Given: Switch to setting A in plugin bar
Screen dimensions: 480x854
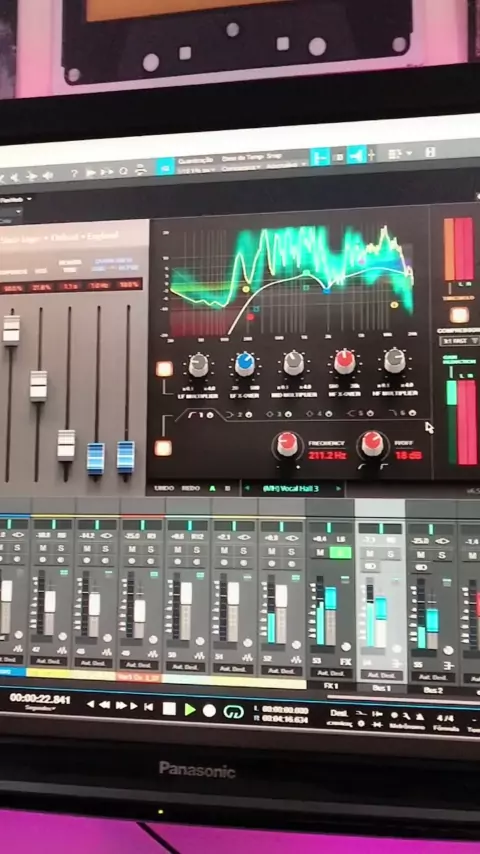Looking at the screenshot, I should tap(212, 488).
